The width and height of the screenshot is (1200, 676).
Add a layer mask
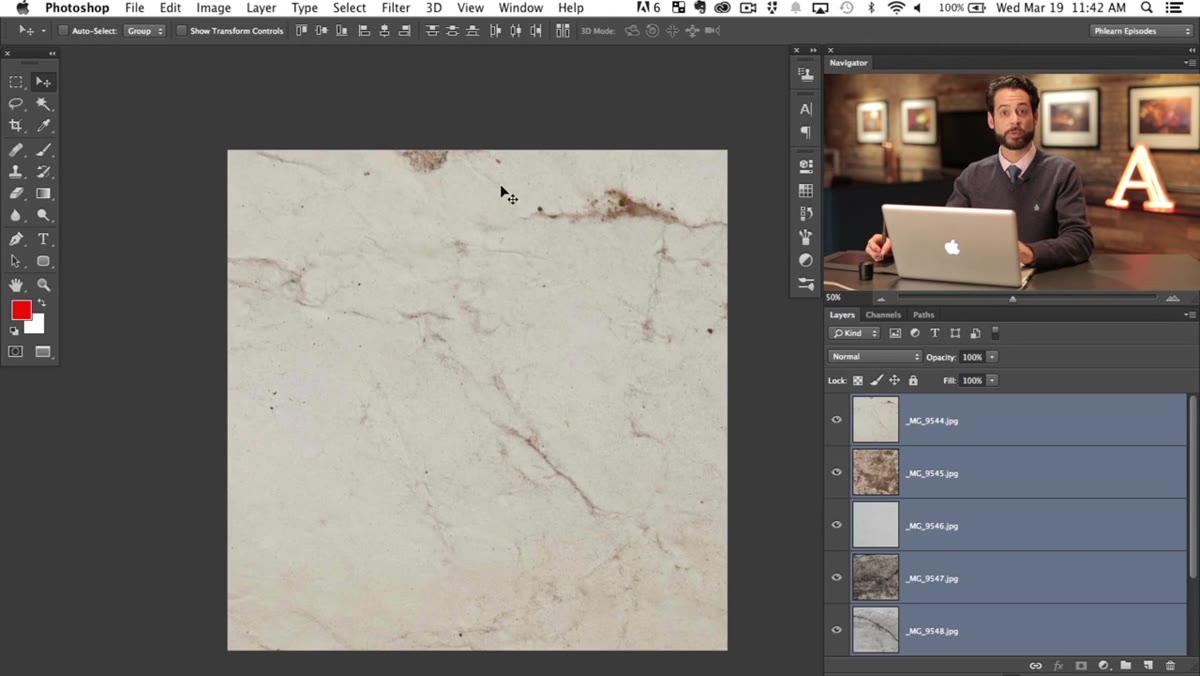pos(1081,666)
